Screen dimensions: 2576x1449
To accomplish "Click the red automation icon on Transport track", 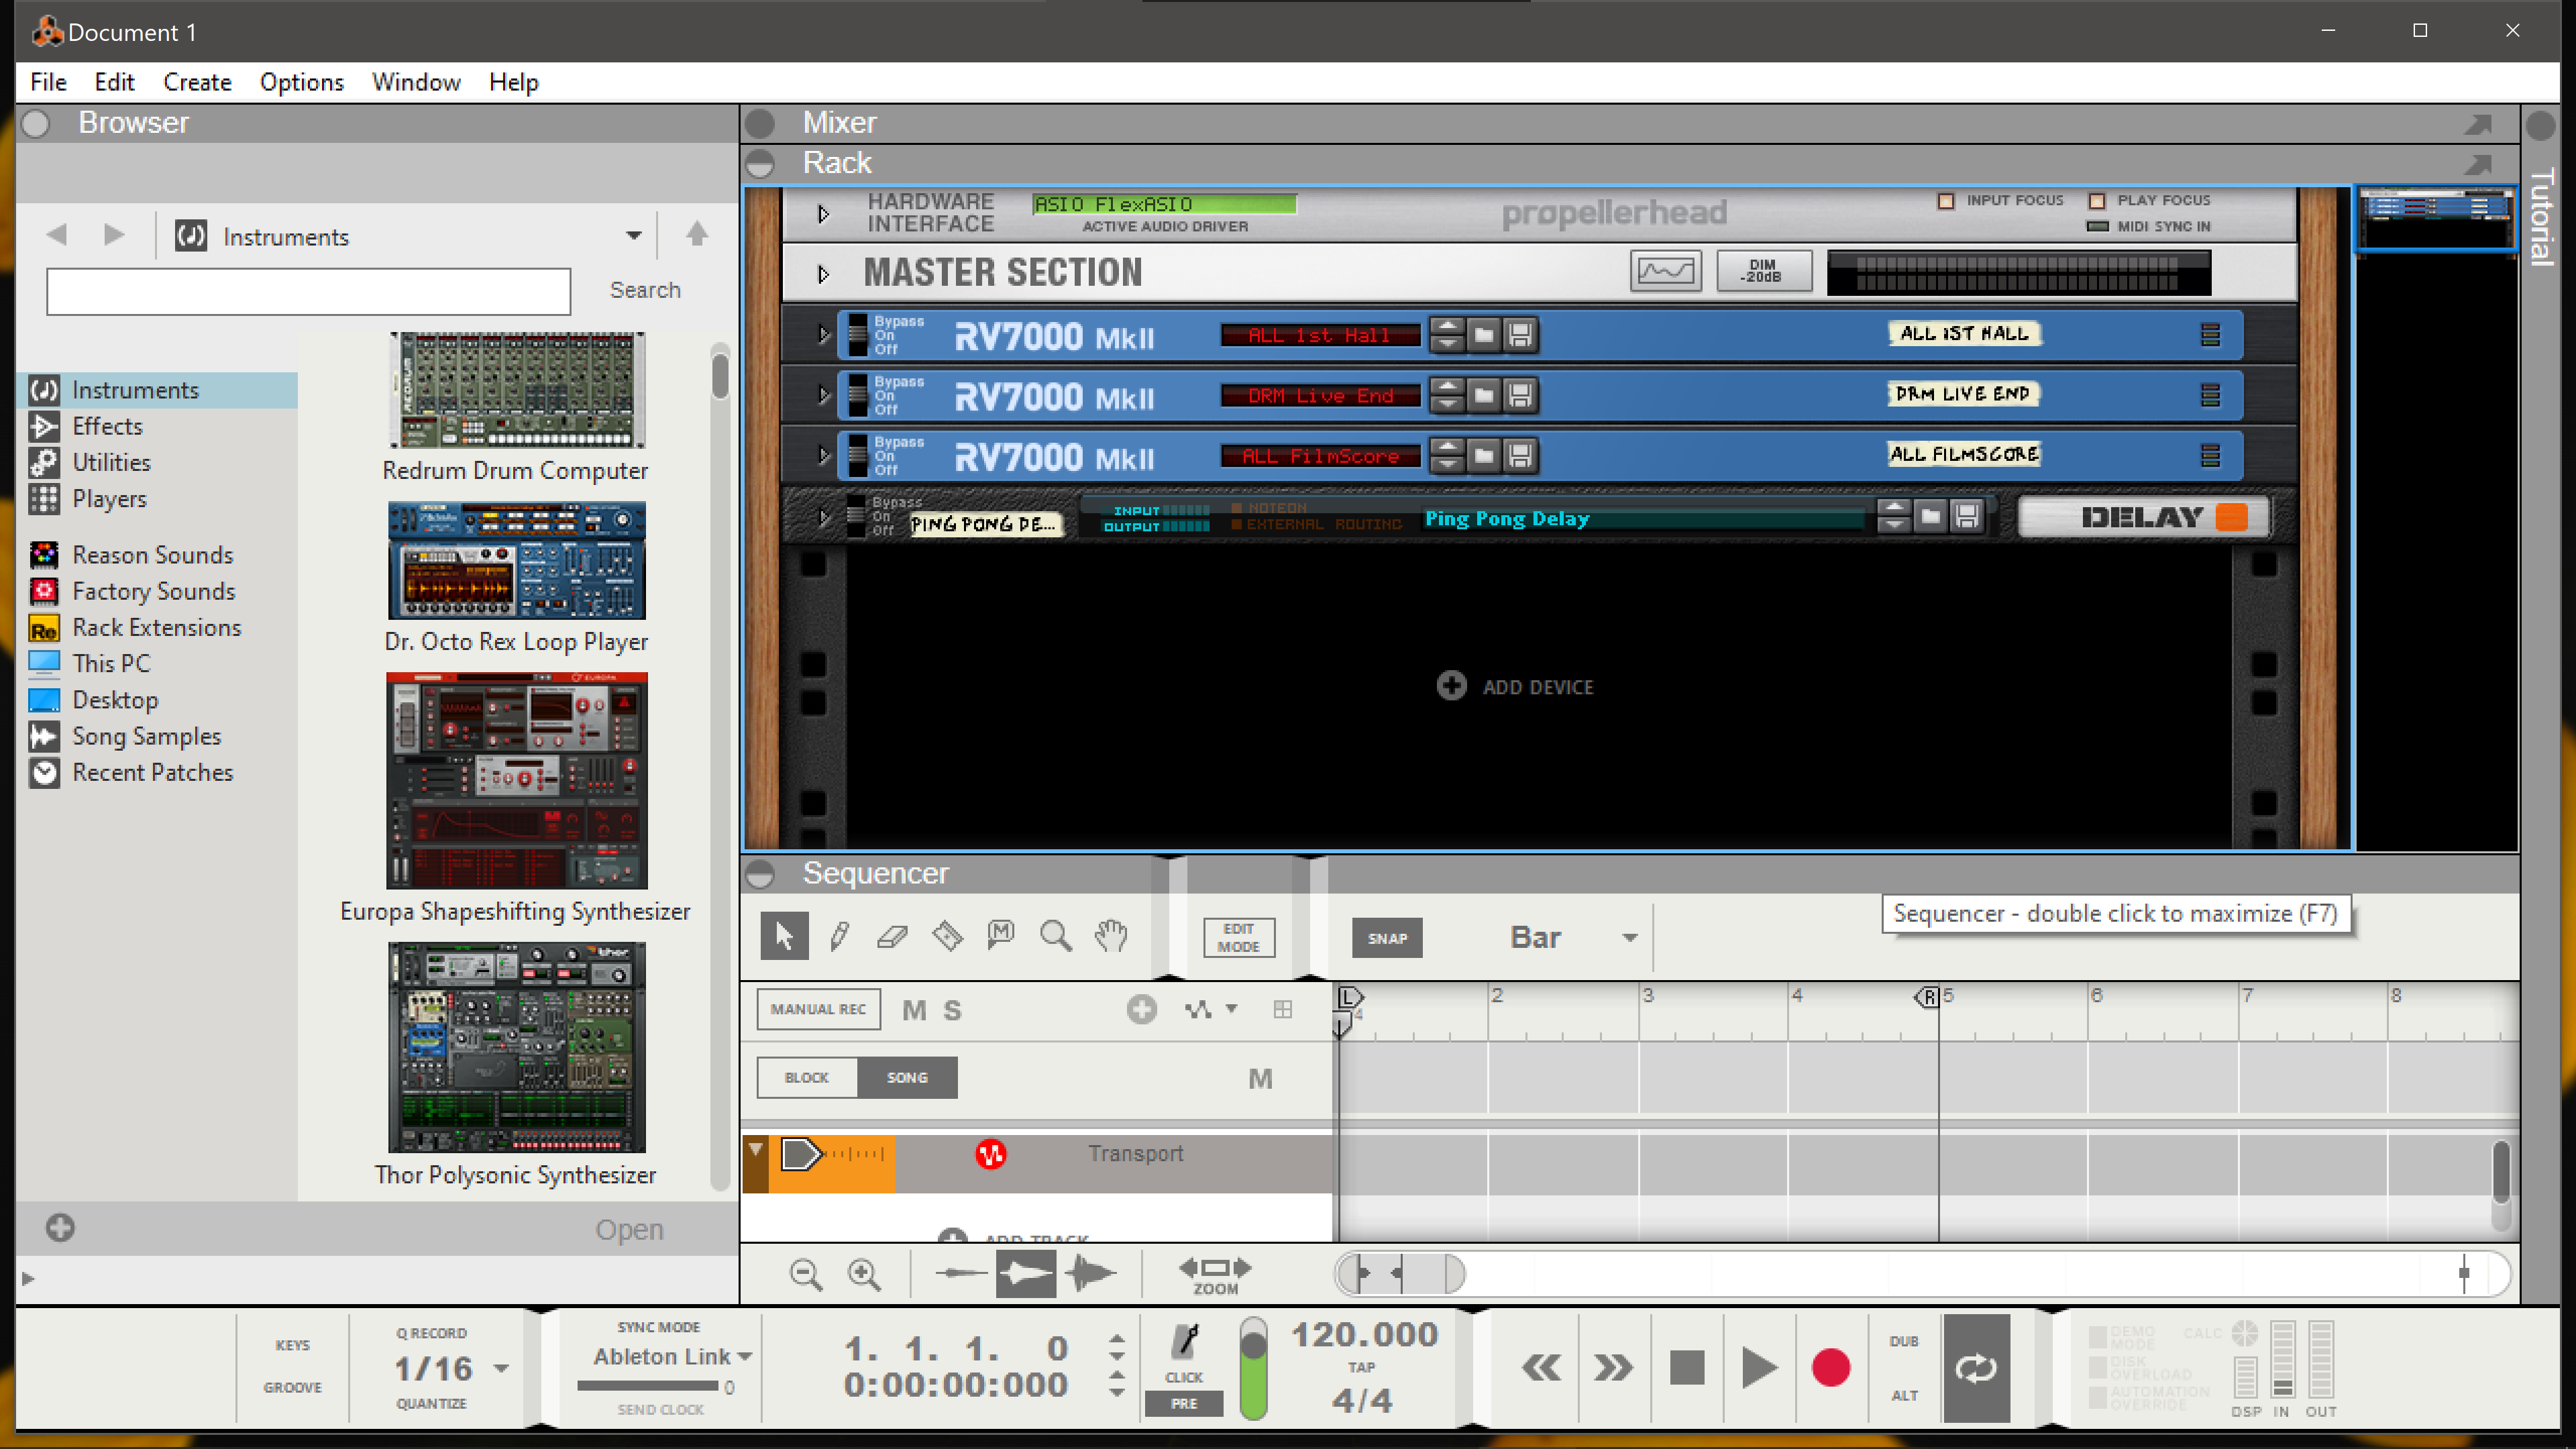I will pos(990,1154).
